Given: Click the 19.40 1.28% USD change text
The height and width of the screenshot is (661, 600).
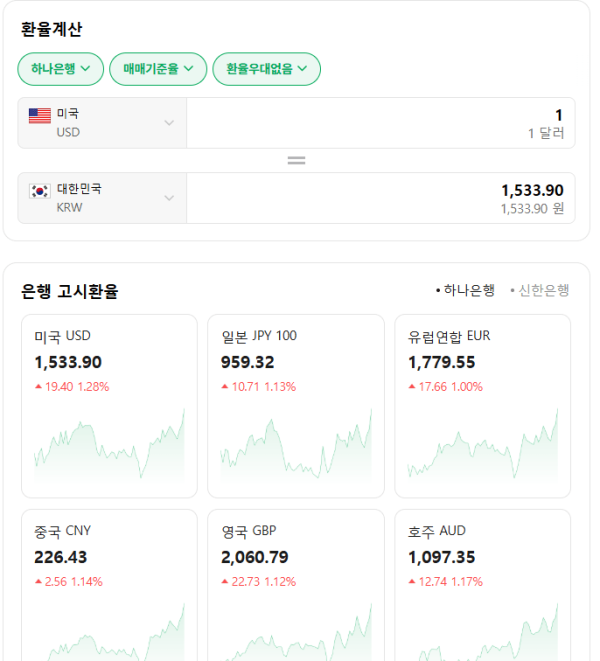Looking at the screenshot, I should [72, 387].
